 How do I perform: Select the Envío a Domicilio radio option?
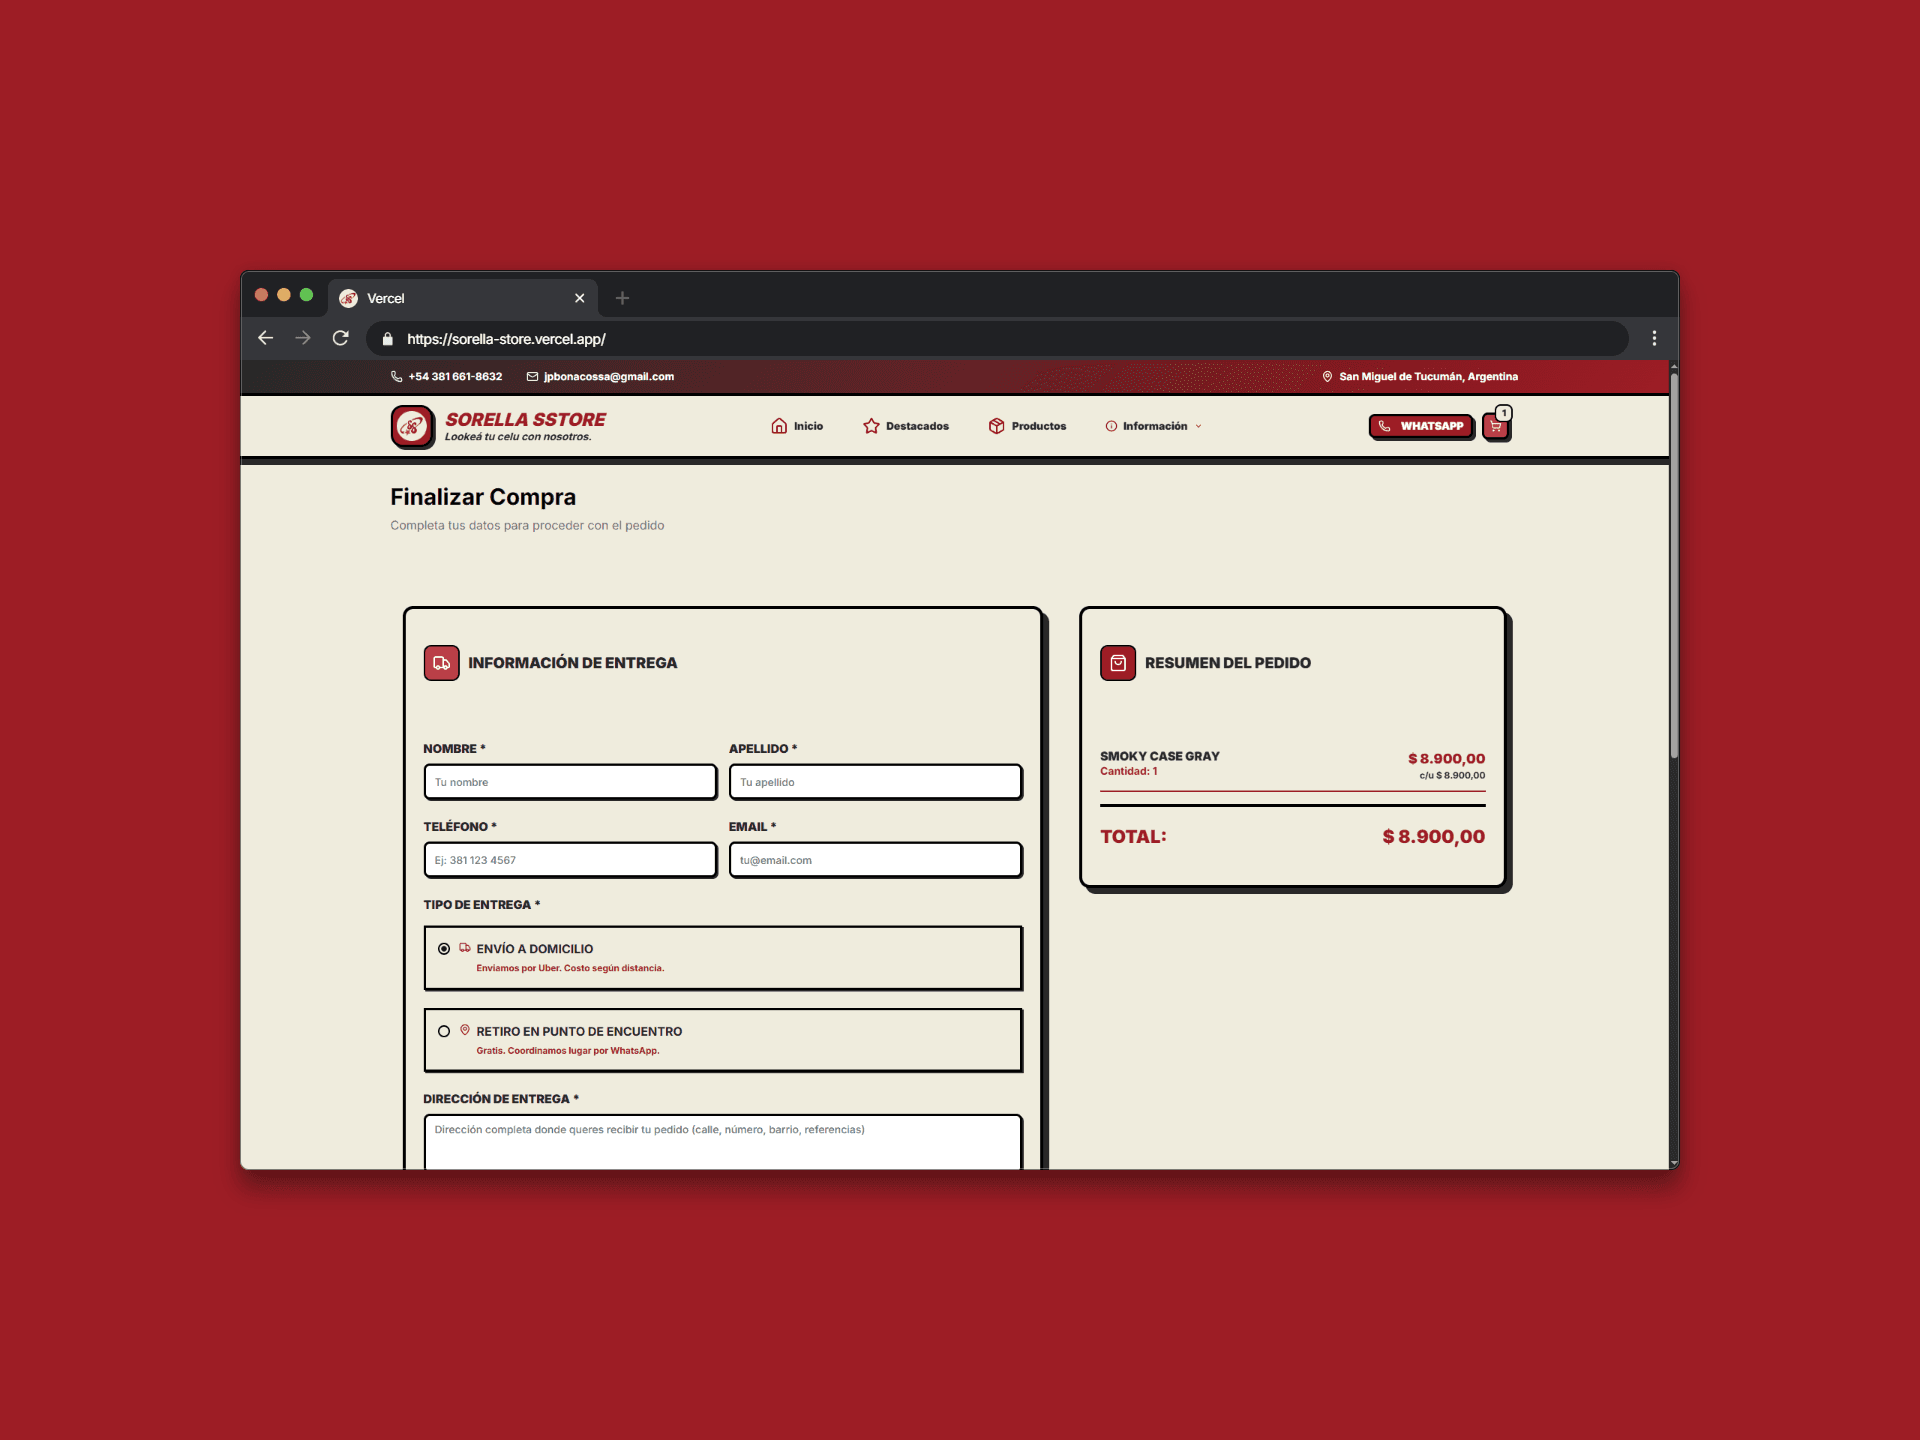coord(444,949)
